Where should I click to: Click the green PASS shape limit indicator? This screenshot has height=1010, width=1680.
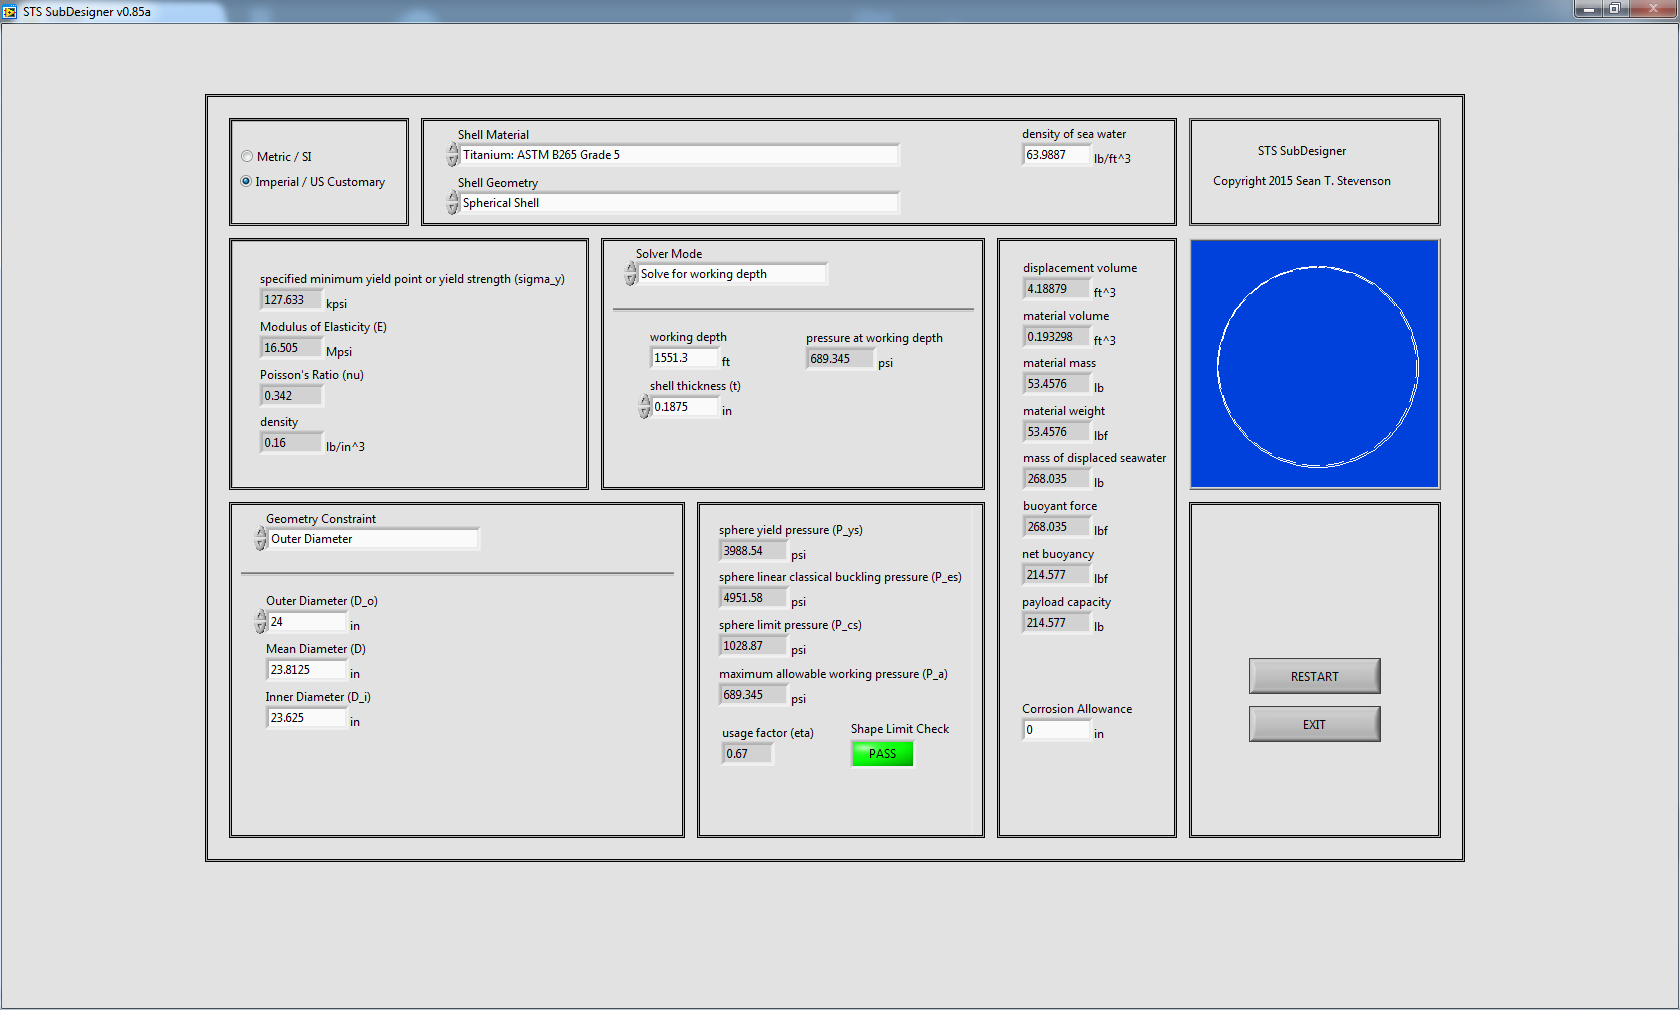pos(882,754)
